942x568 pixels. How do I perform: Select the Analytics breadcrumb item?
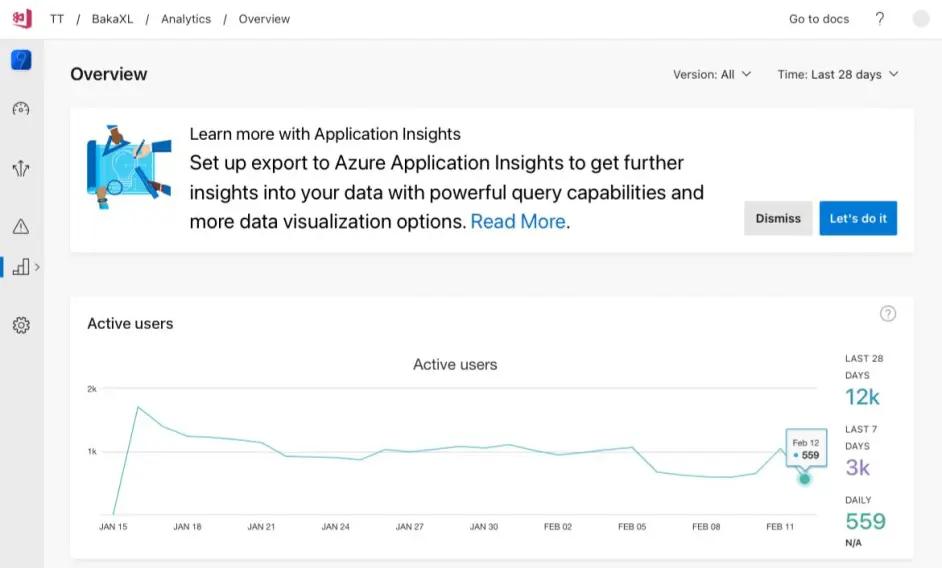coord(186,19)
